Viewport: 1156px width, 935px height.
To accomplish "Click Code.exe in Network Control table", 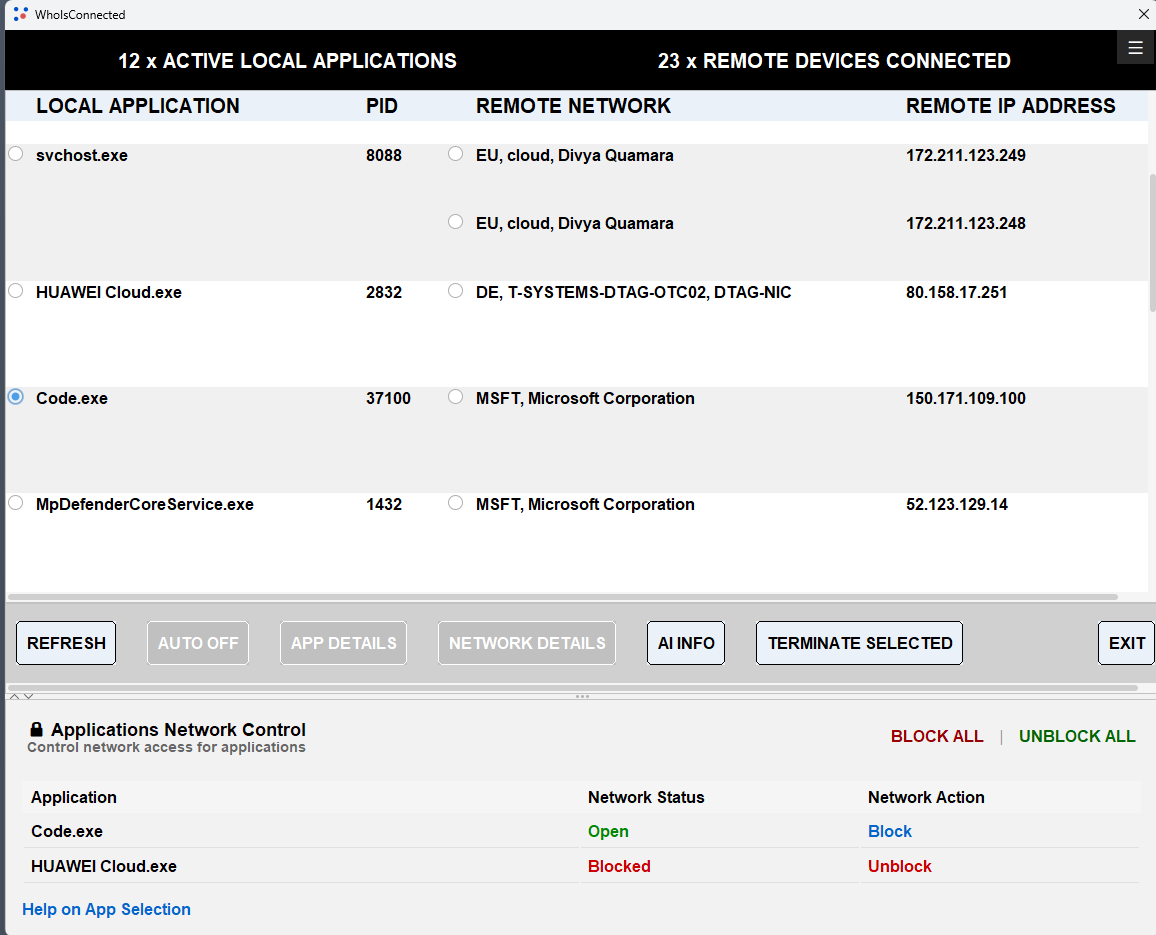I will point(67,831).
